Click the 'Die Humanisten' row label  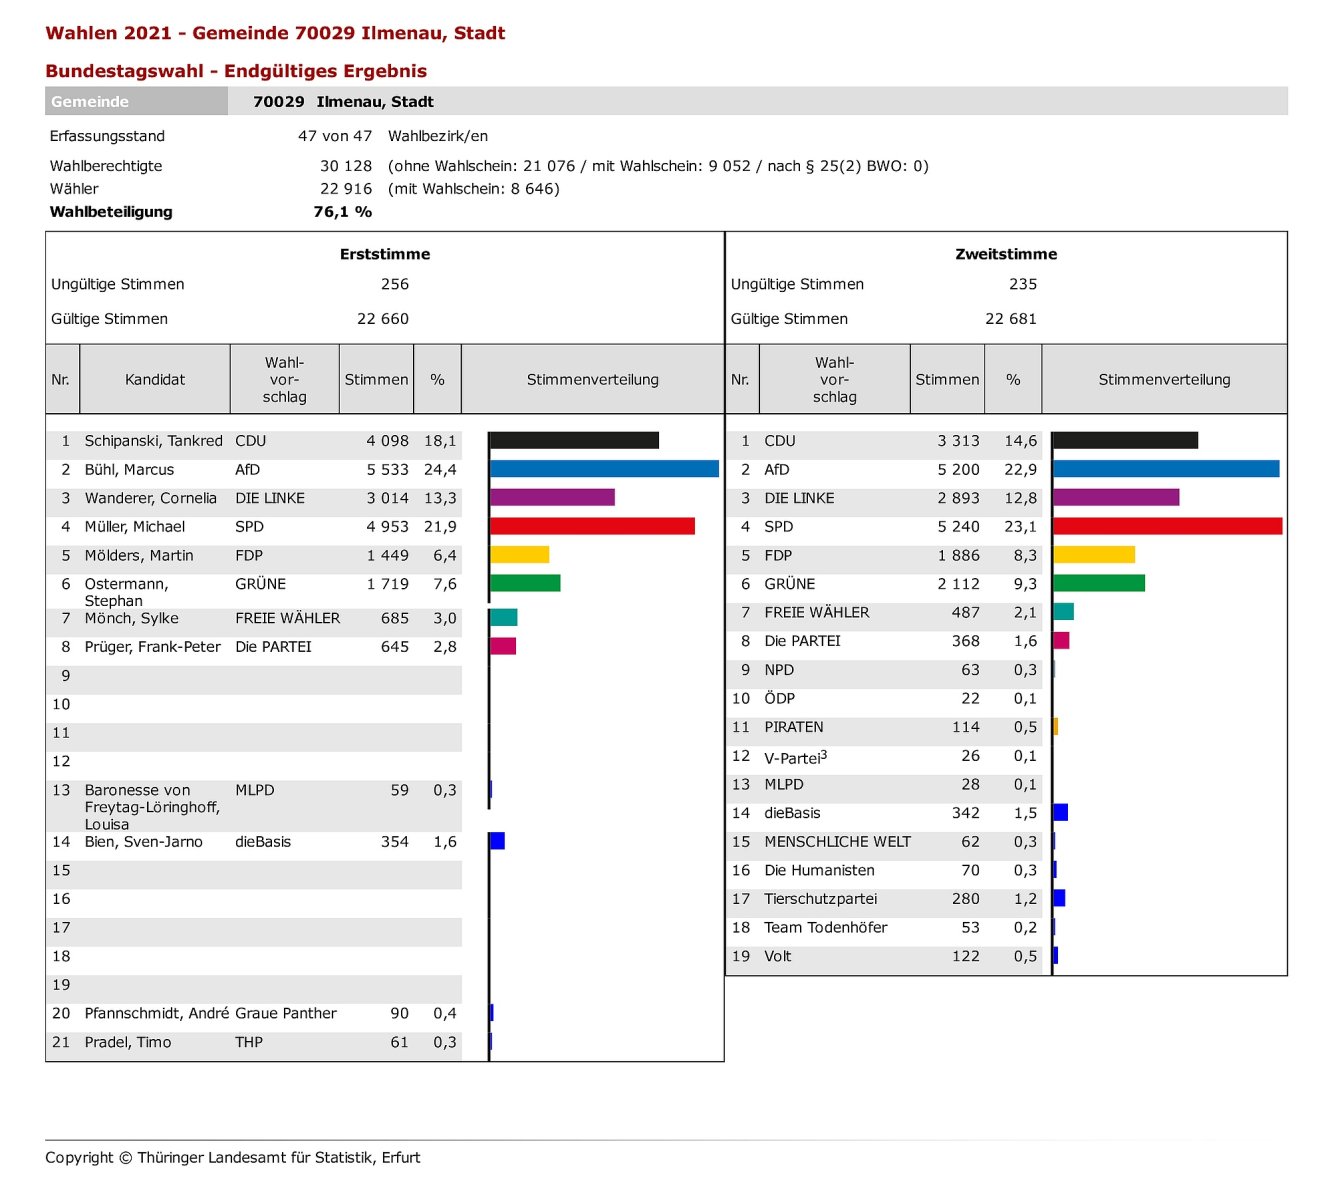point(820,871)
